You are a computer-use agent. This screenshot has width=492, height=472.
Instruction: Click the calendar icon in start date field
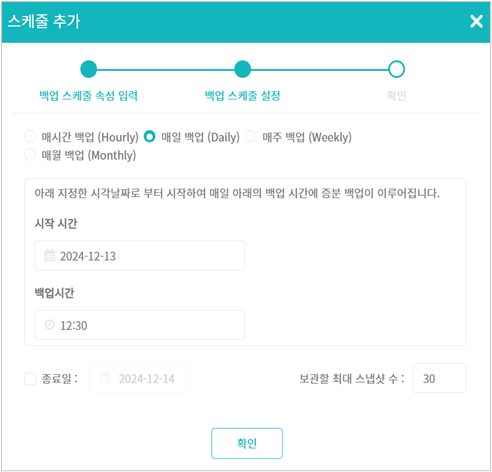tap(50, 255)
